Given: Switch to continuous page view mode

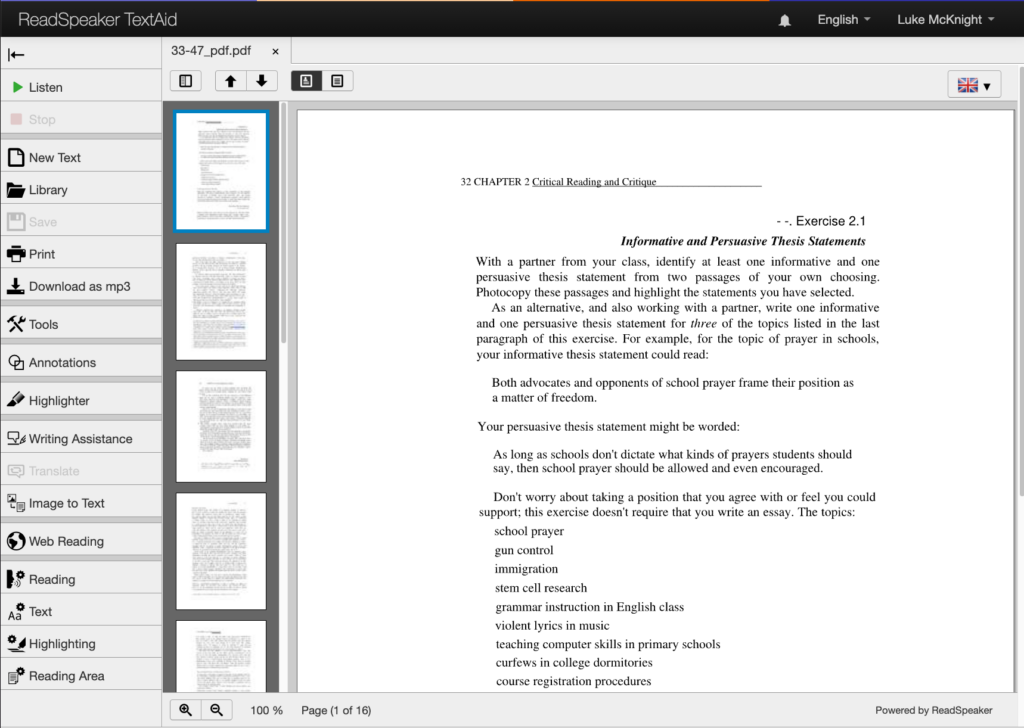Looking at the screenshot, I should 337,80.
